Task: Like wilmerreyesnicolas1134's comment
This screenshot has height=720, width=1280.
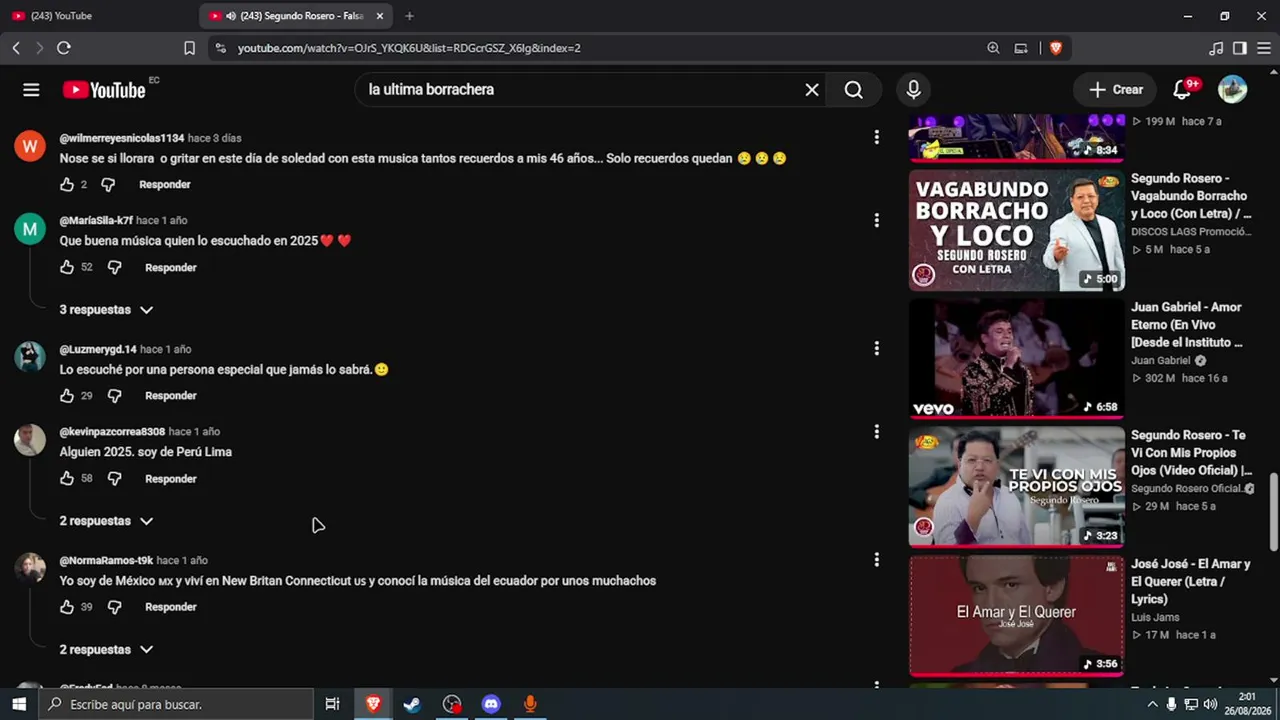Action: [x=67, y=185]
